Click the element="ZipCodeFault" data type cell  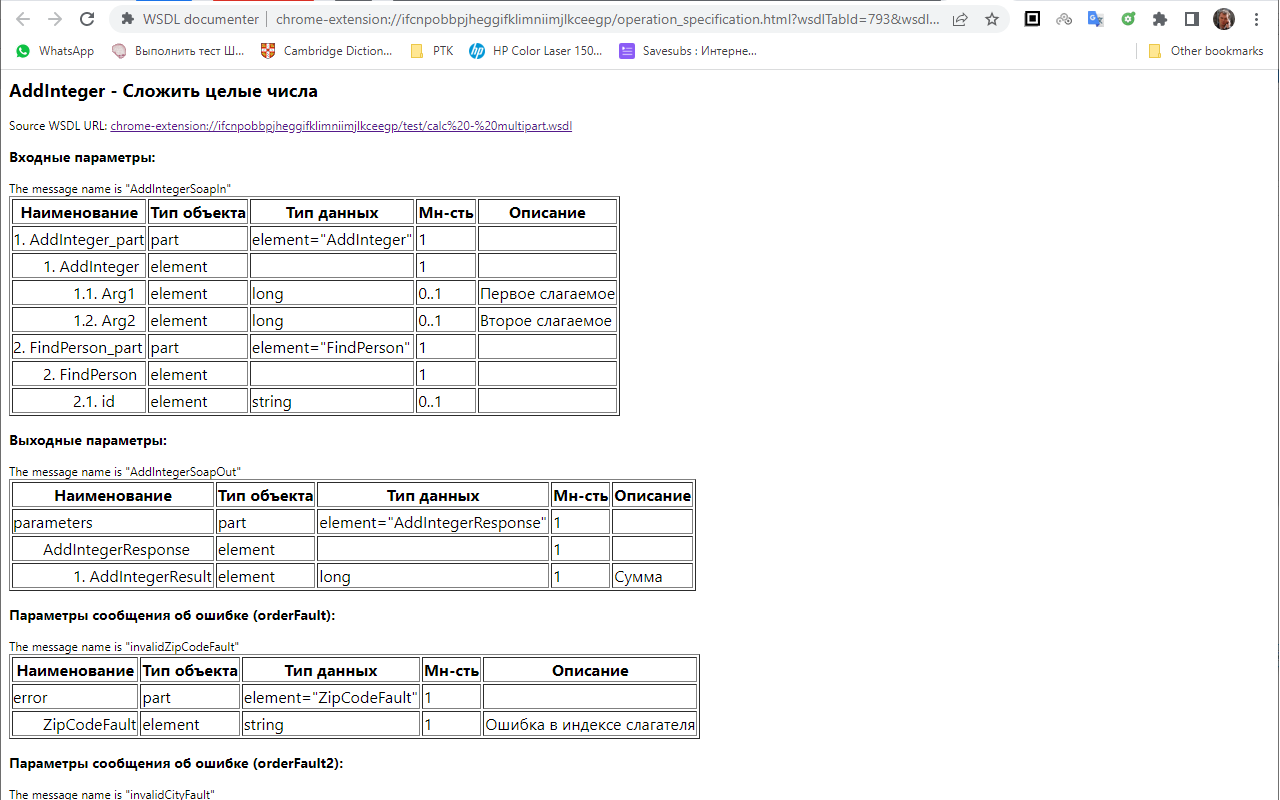(x=331, y=697)
